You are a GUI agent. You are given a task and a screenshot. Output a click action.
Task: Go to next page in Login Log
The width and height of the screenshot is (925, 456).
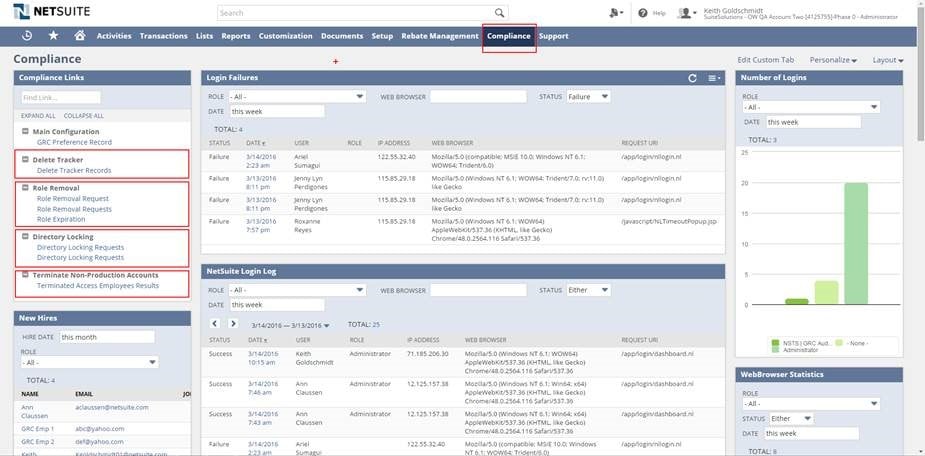click(234, 324)
